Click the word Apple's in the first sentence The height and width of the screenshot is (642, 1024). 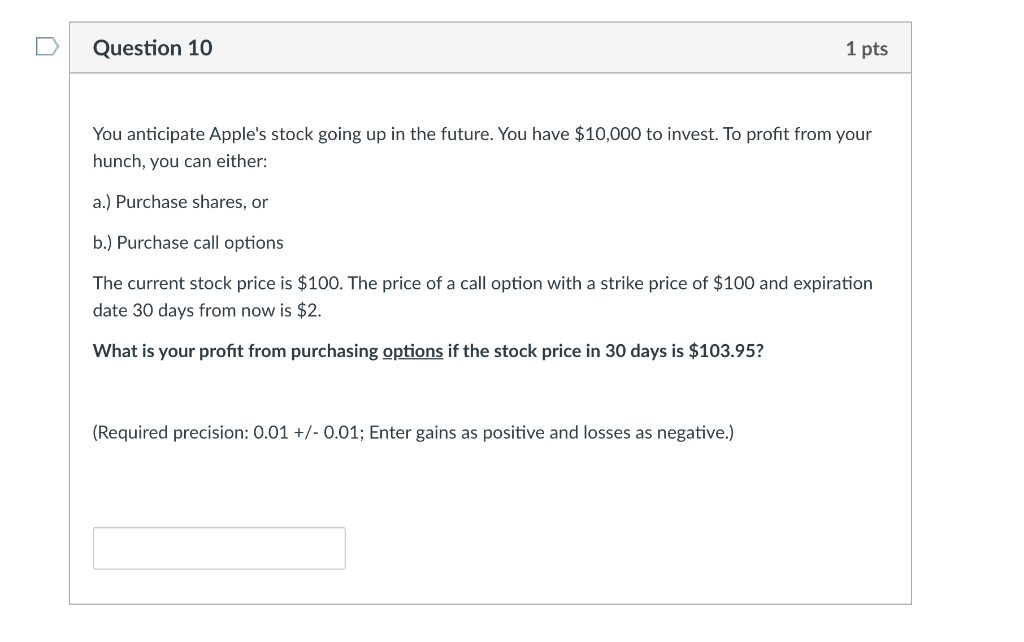(238, 135)
